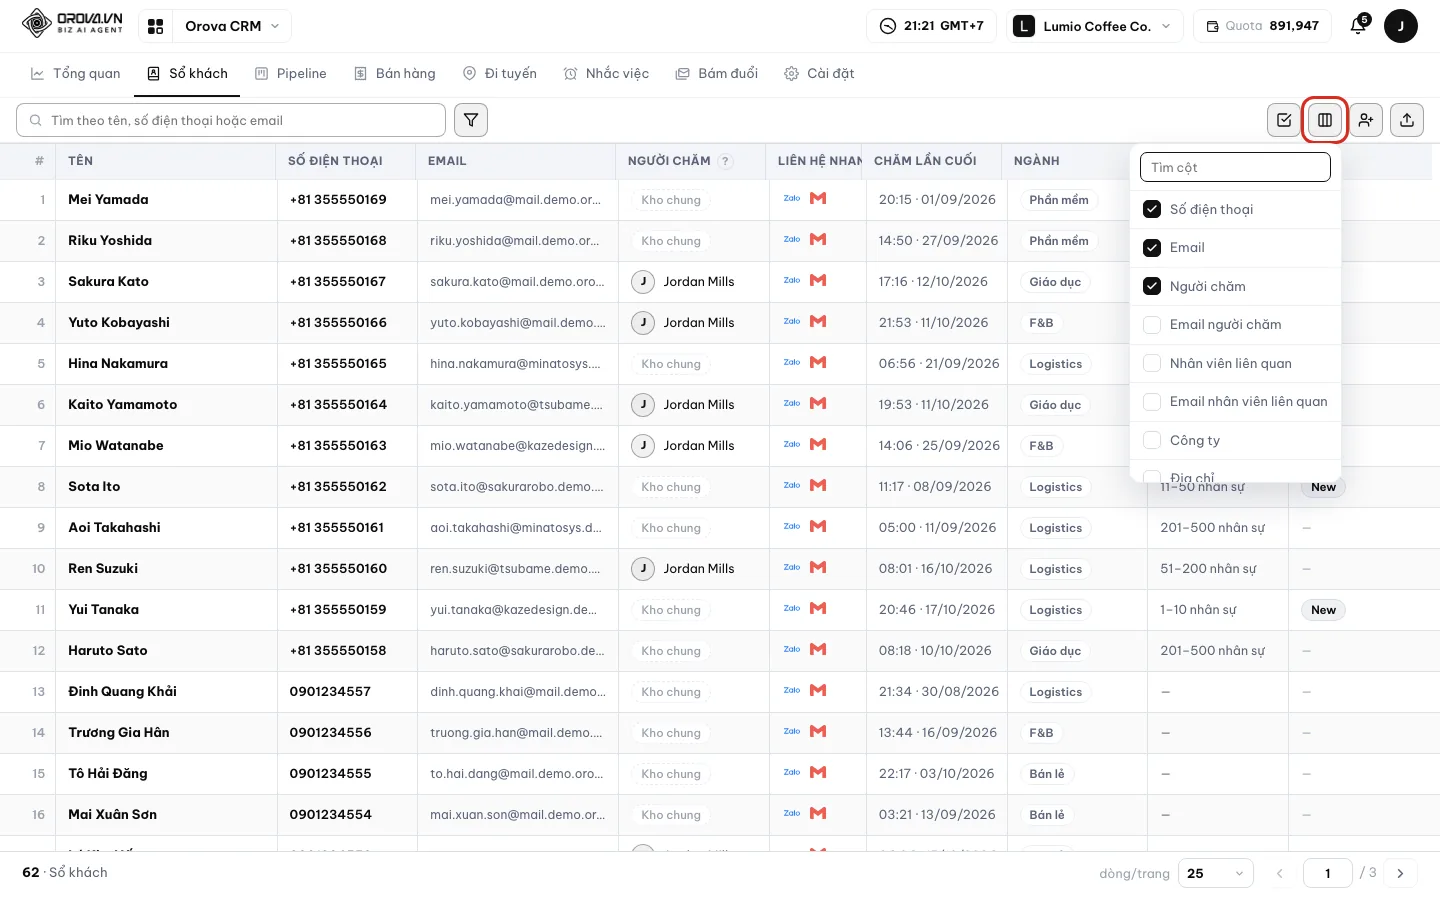Open the Tổng quan tab

(76, 74)
